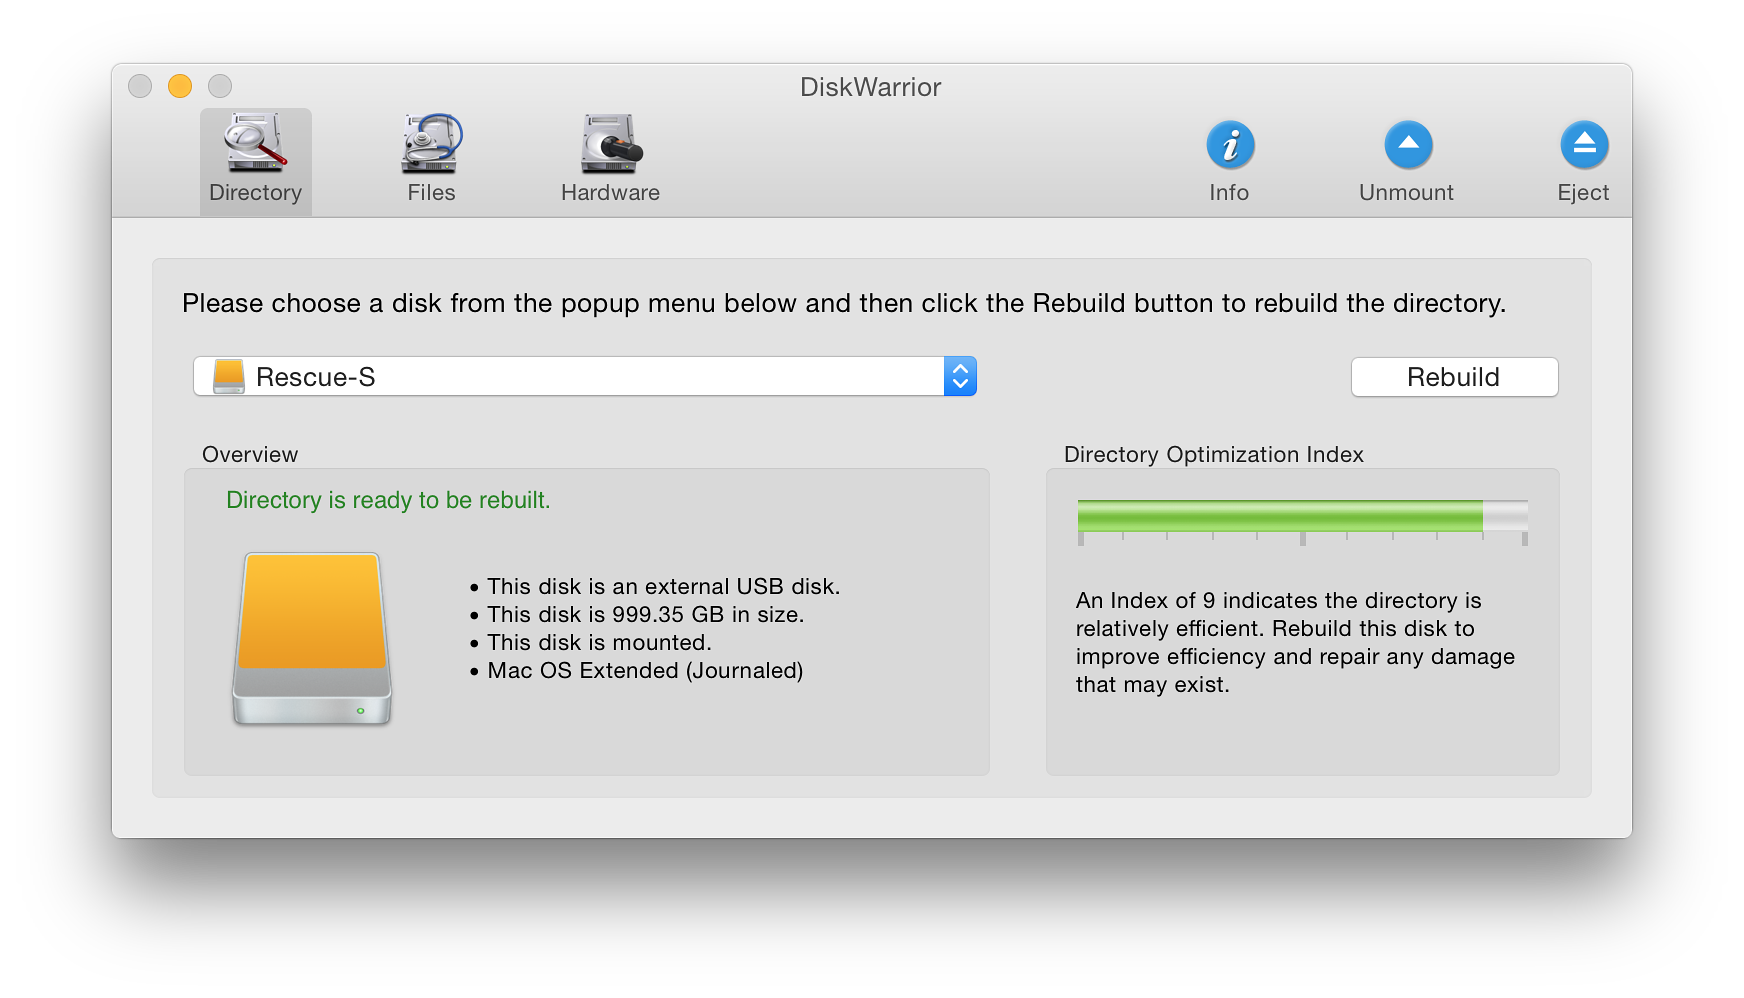
Task: Click the Overview section heading
Action: [x=250, y=454]
